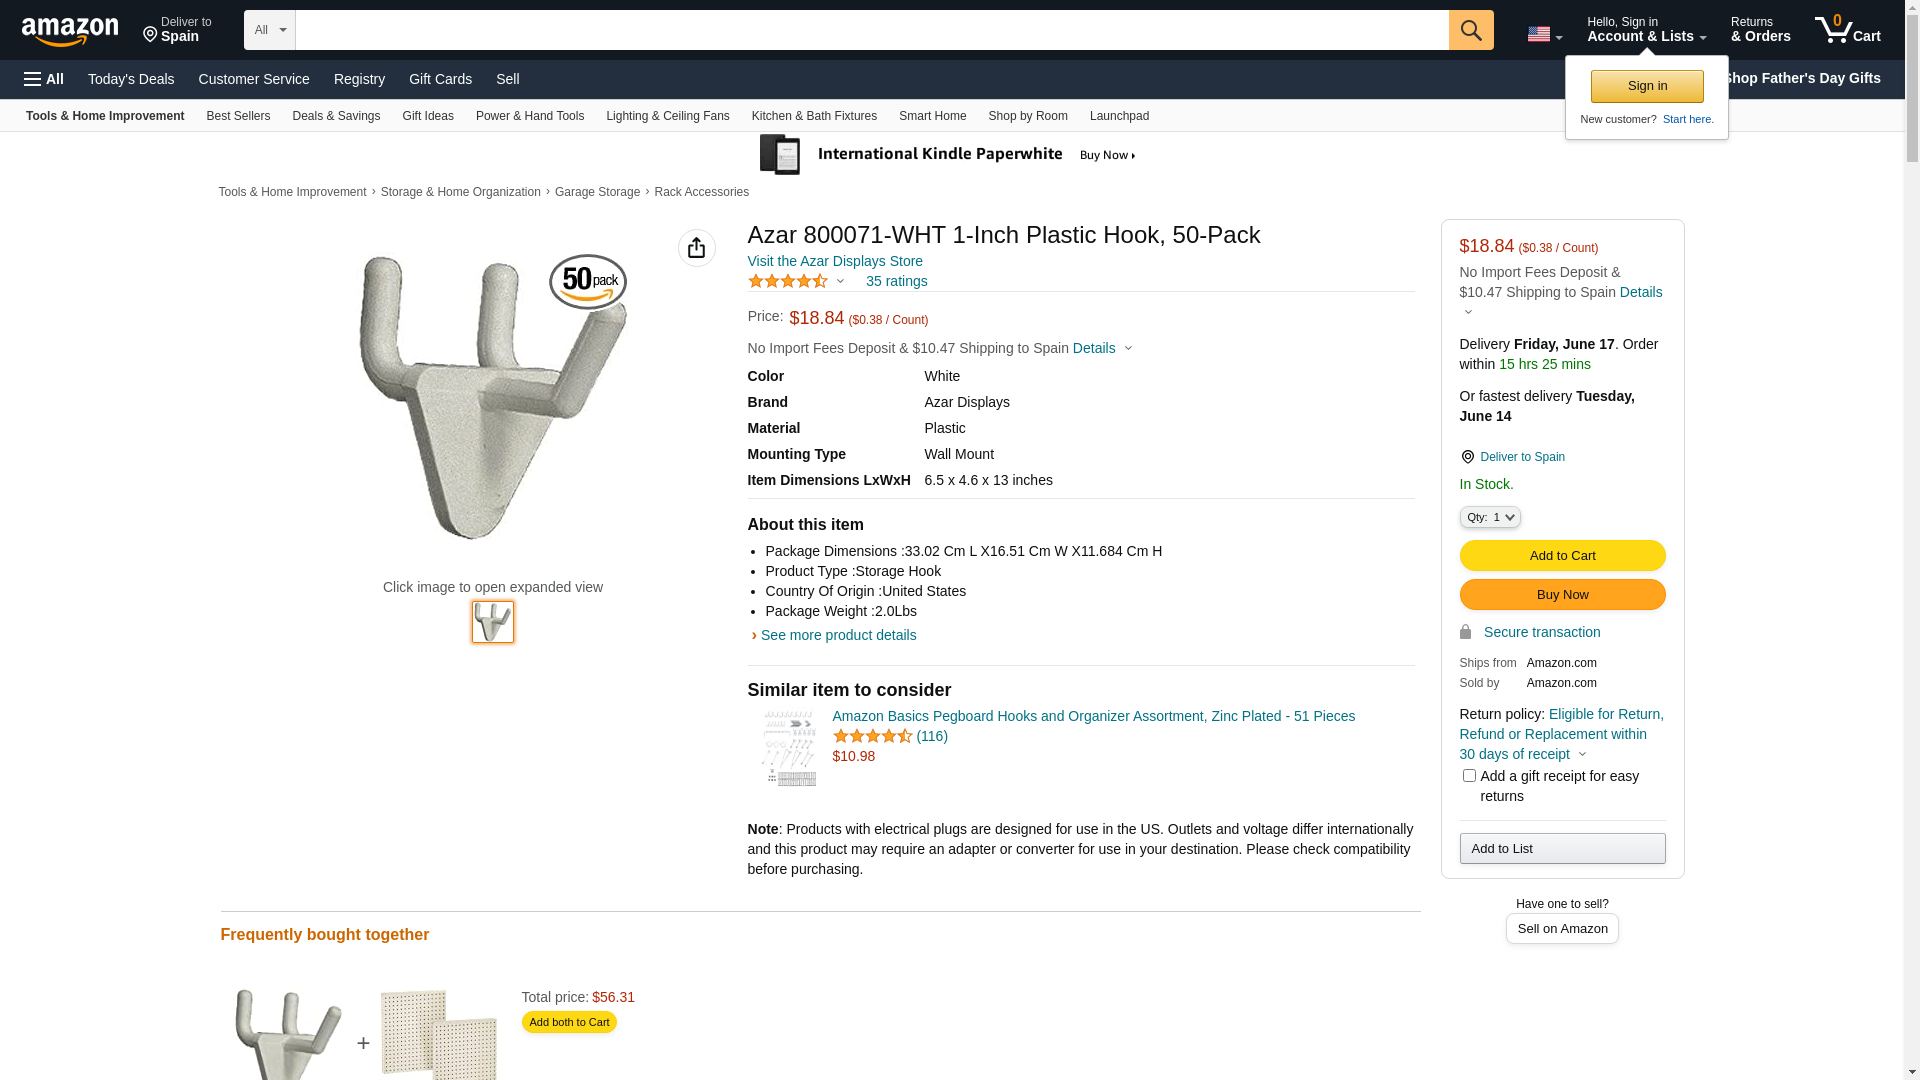The image size is (1920, 1080).
Task: Click the magnifying glass search button
Action: 1470,30
